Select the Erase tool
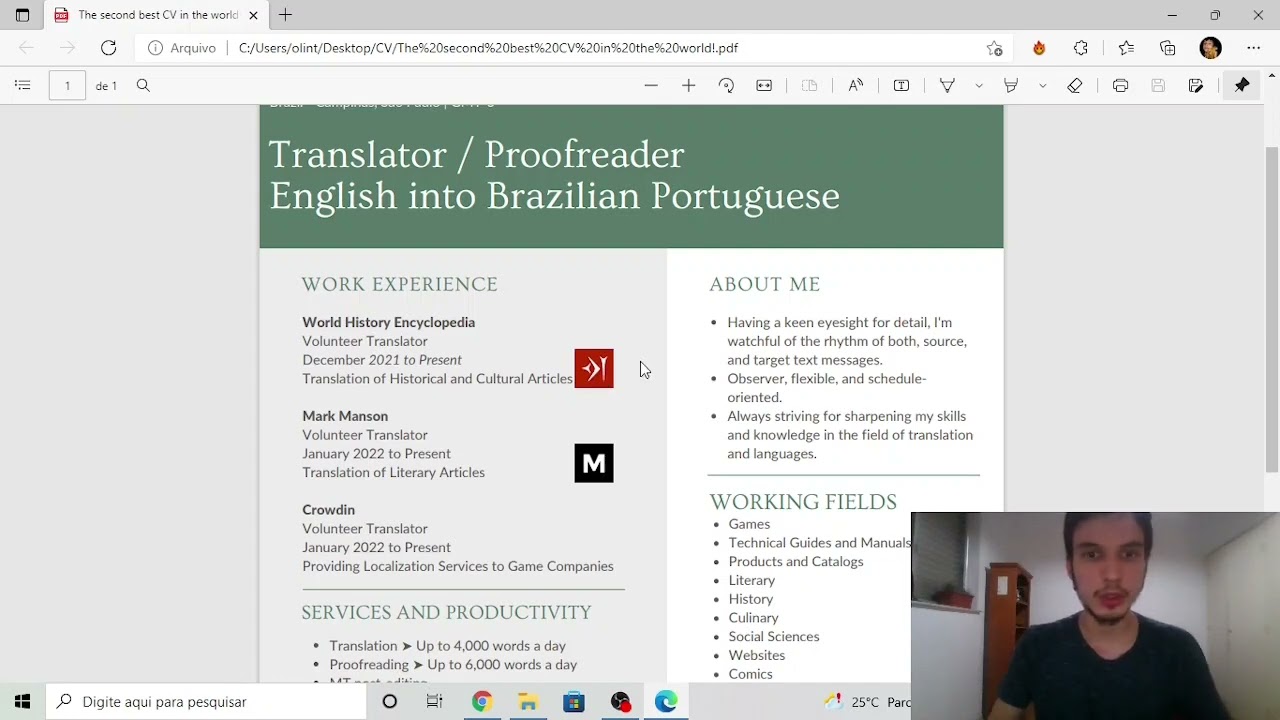Viewport: 1280px width, 720px height. click(1075, 86)
